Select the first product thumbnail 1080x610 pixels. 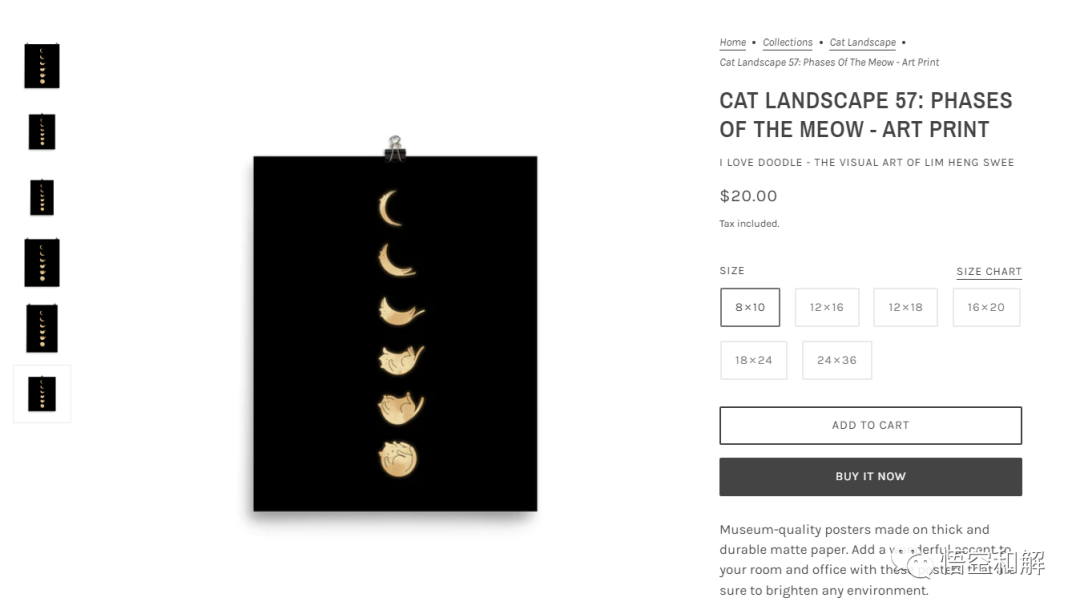(x=42, y=66)
